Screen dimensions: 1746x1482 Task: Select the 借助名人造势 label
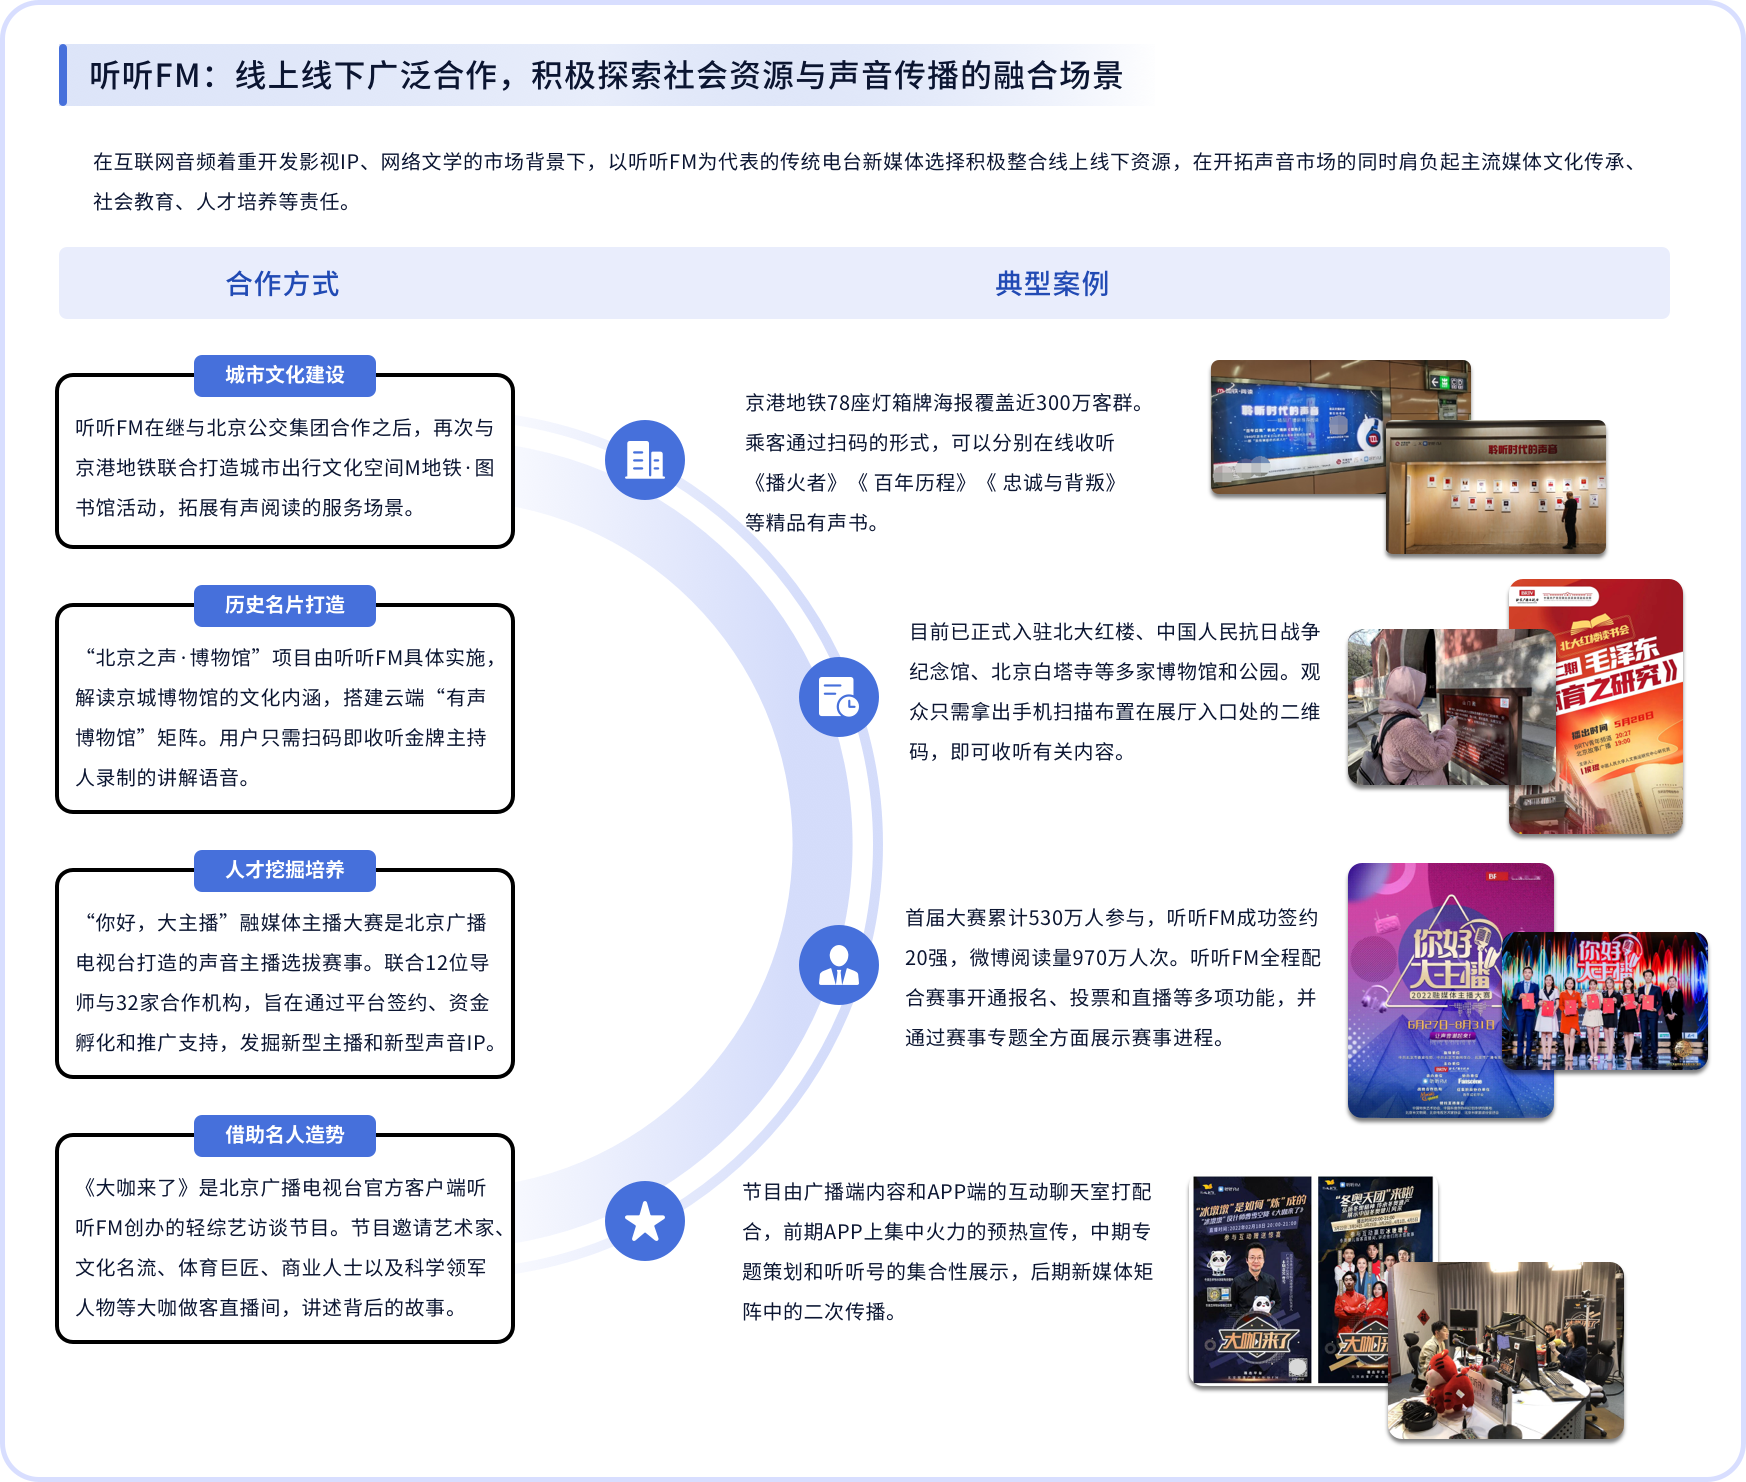[285, 1135]
